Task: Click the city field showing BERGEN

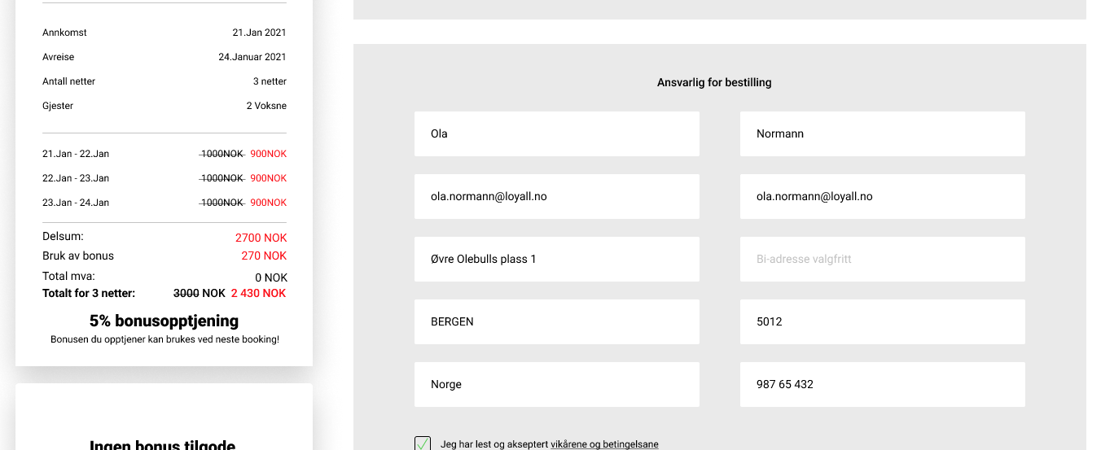Action: pyautogui.click(x=556, y=322)
